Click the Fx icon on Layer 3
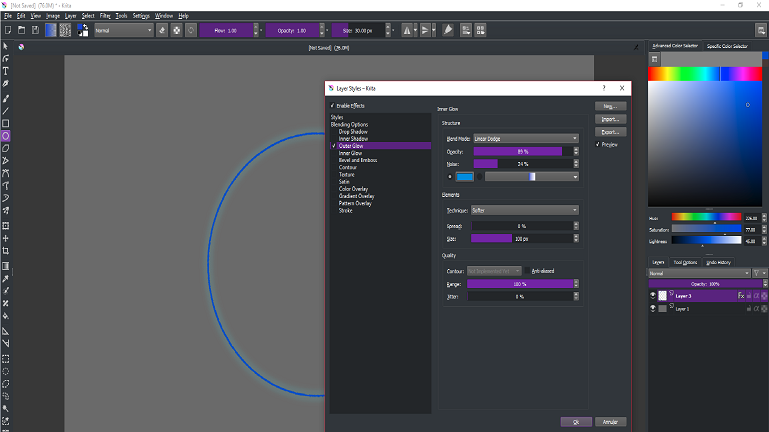 pos(741,296)
